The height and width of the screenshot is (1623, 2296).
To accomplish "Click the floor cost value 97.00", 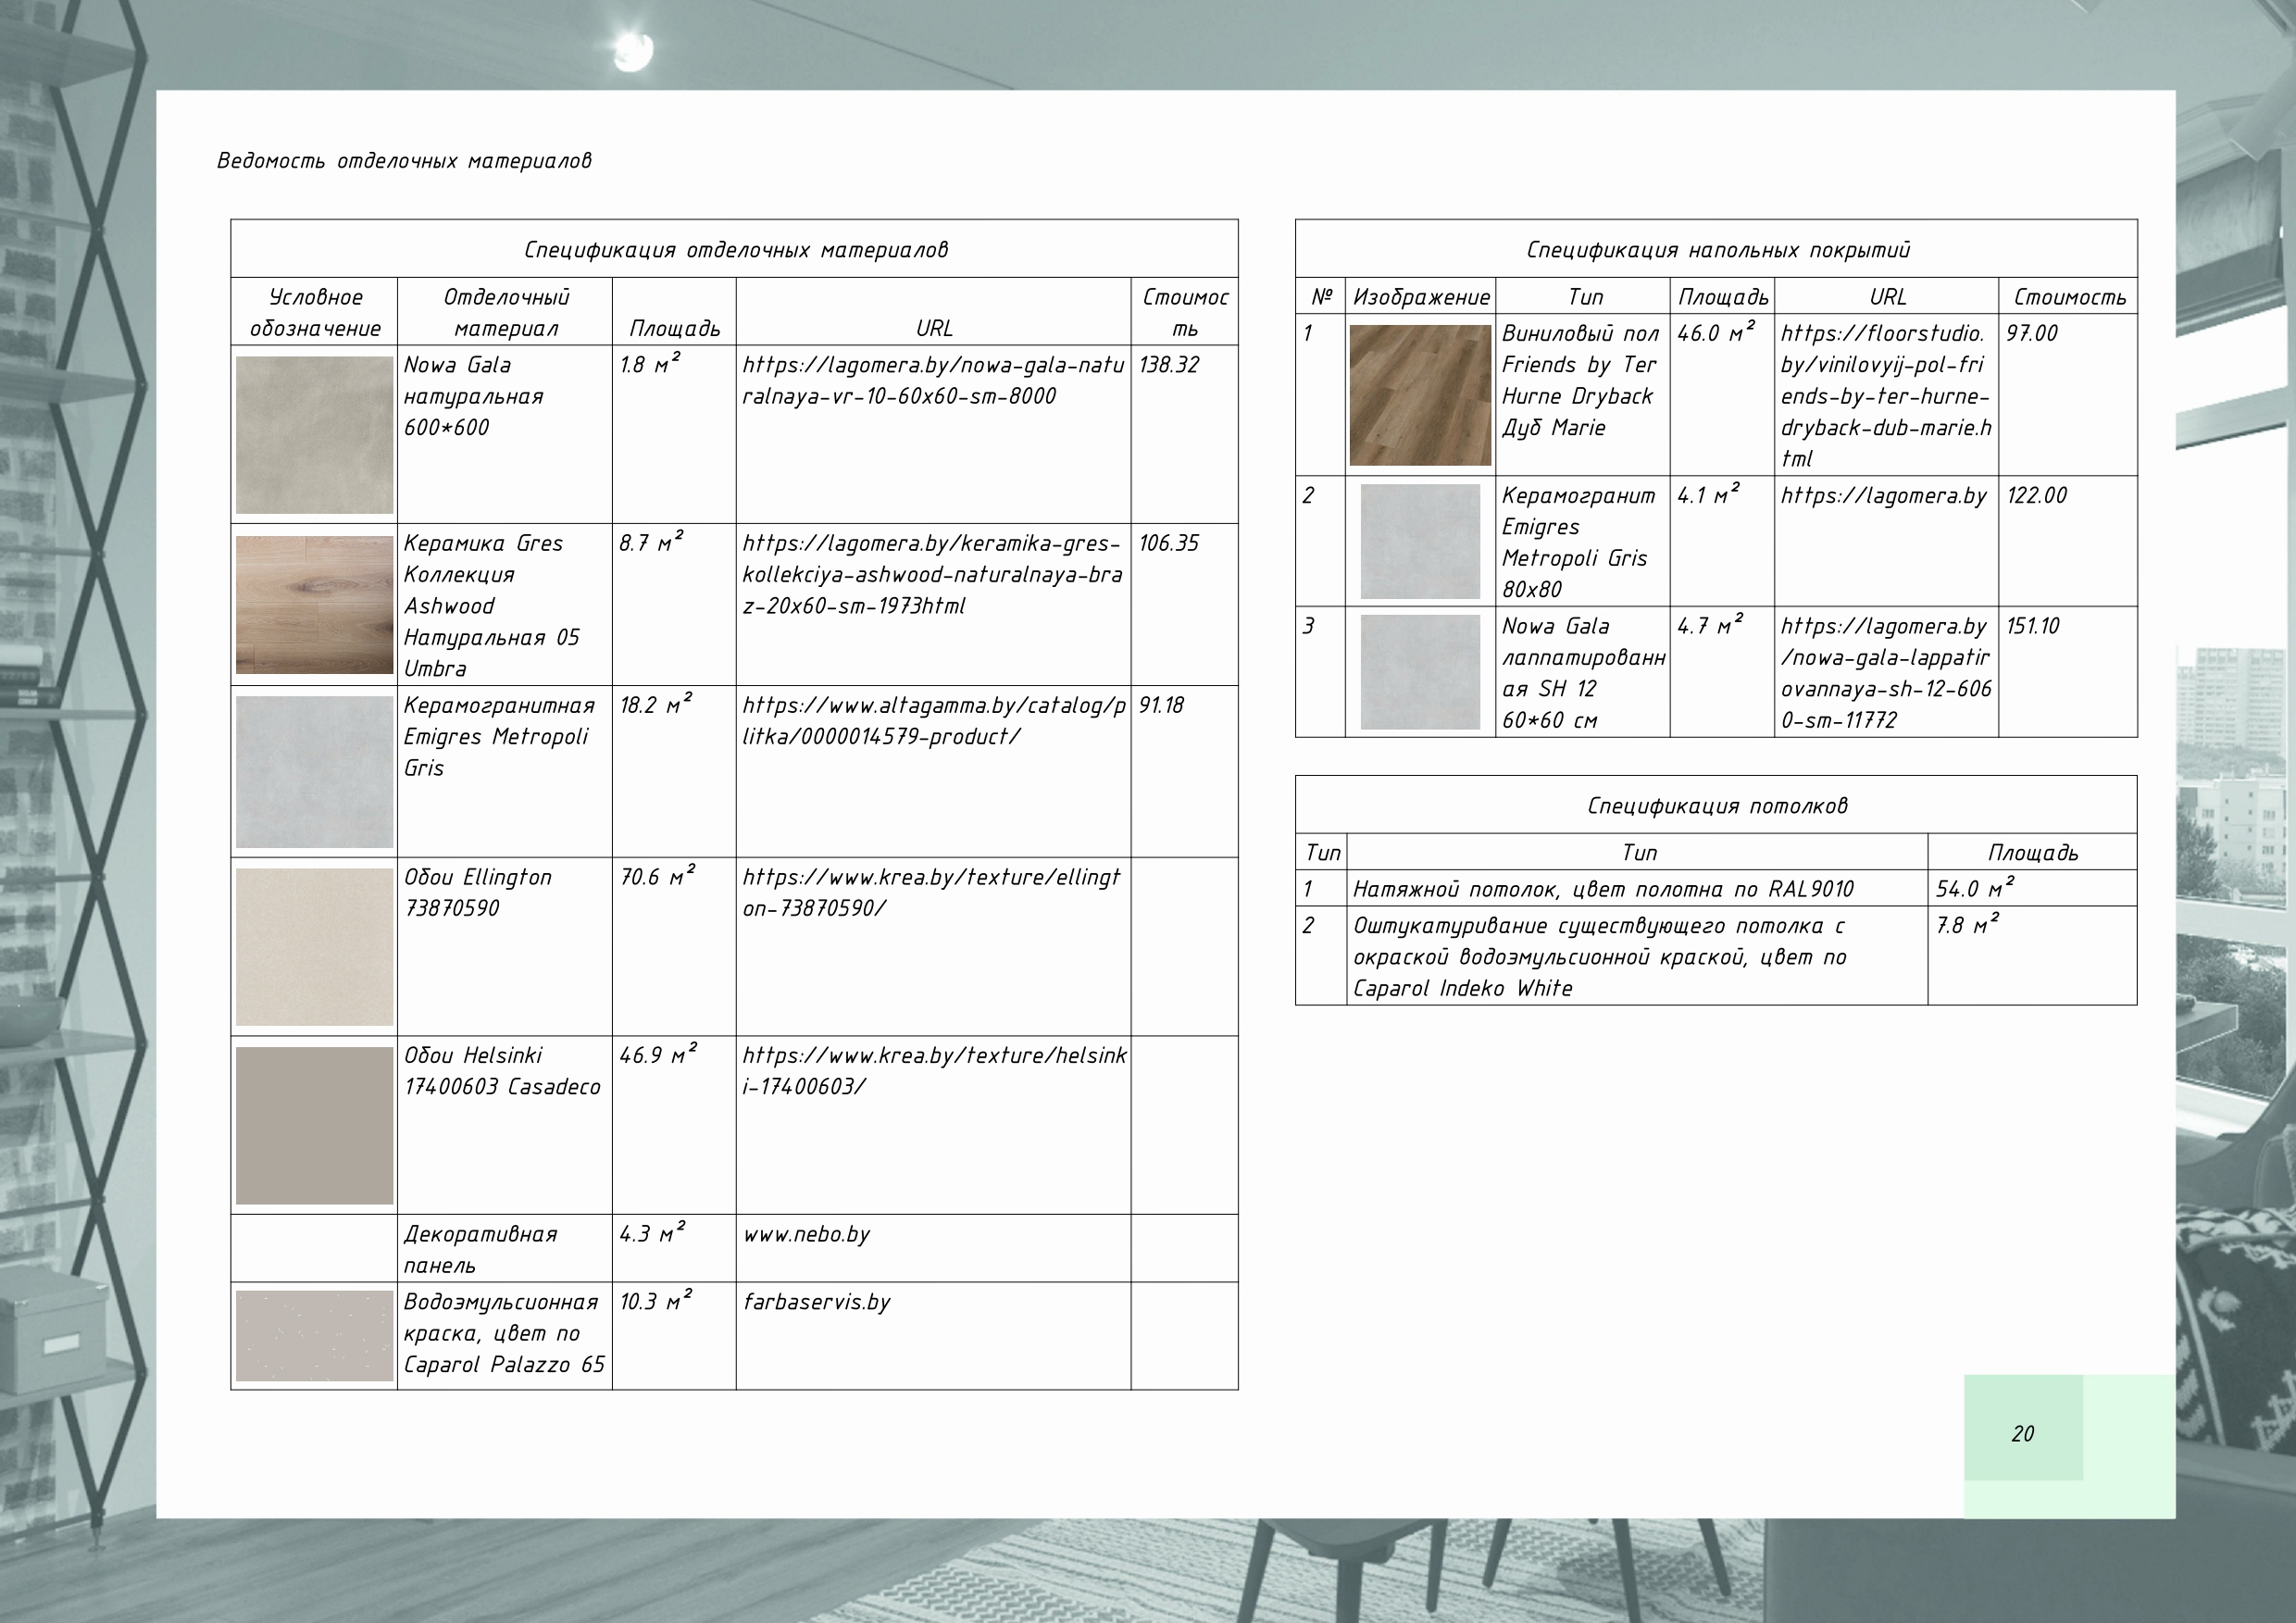I will point(2031,333).
